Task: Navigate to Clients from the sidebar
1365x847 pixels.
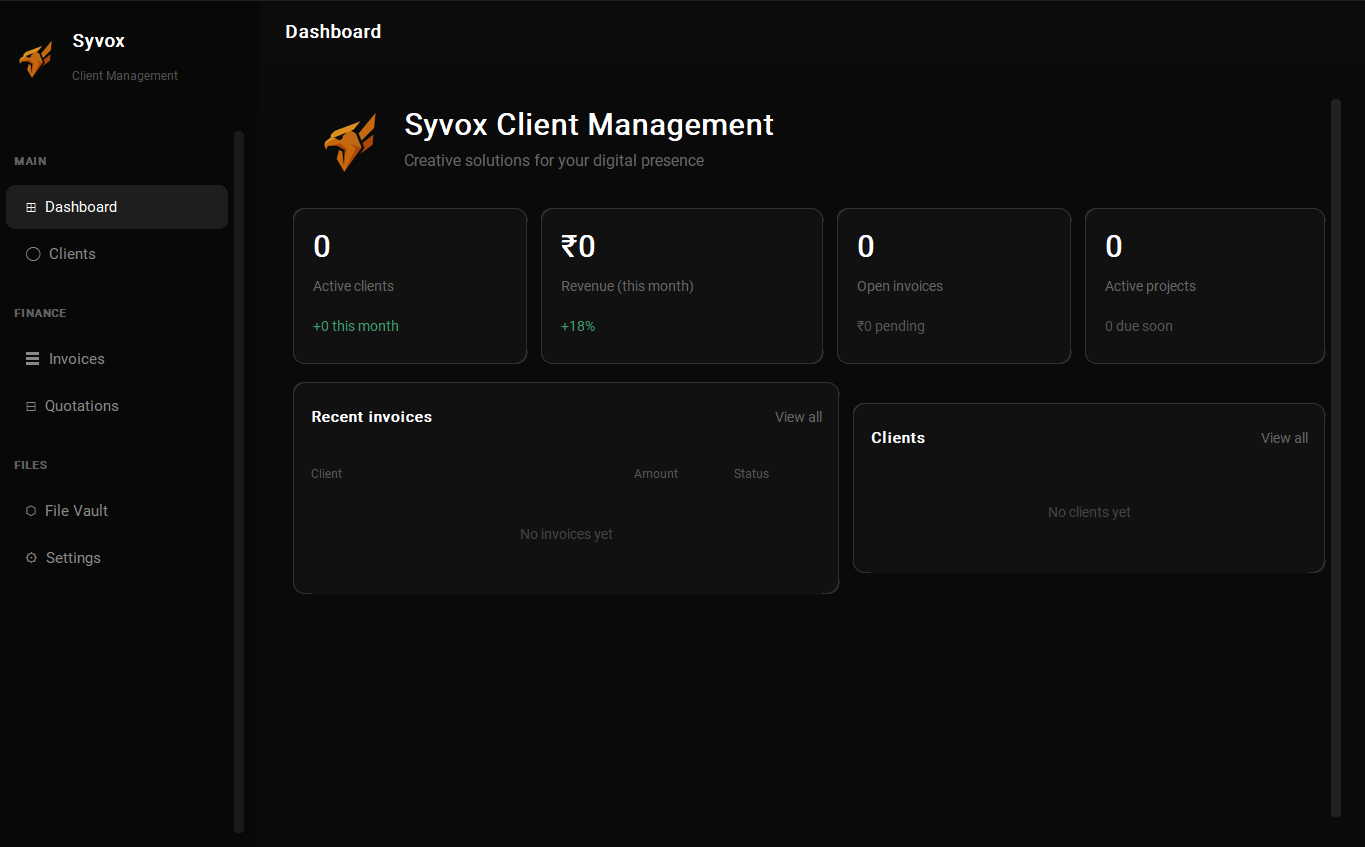Action: (71, 254)
